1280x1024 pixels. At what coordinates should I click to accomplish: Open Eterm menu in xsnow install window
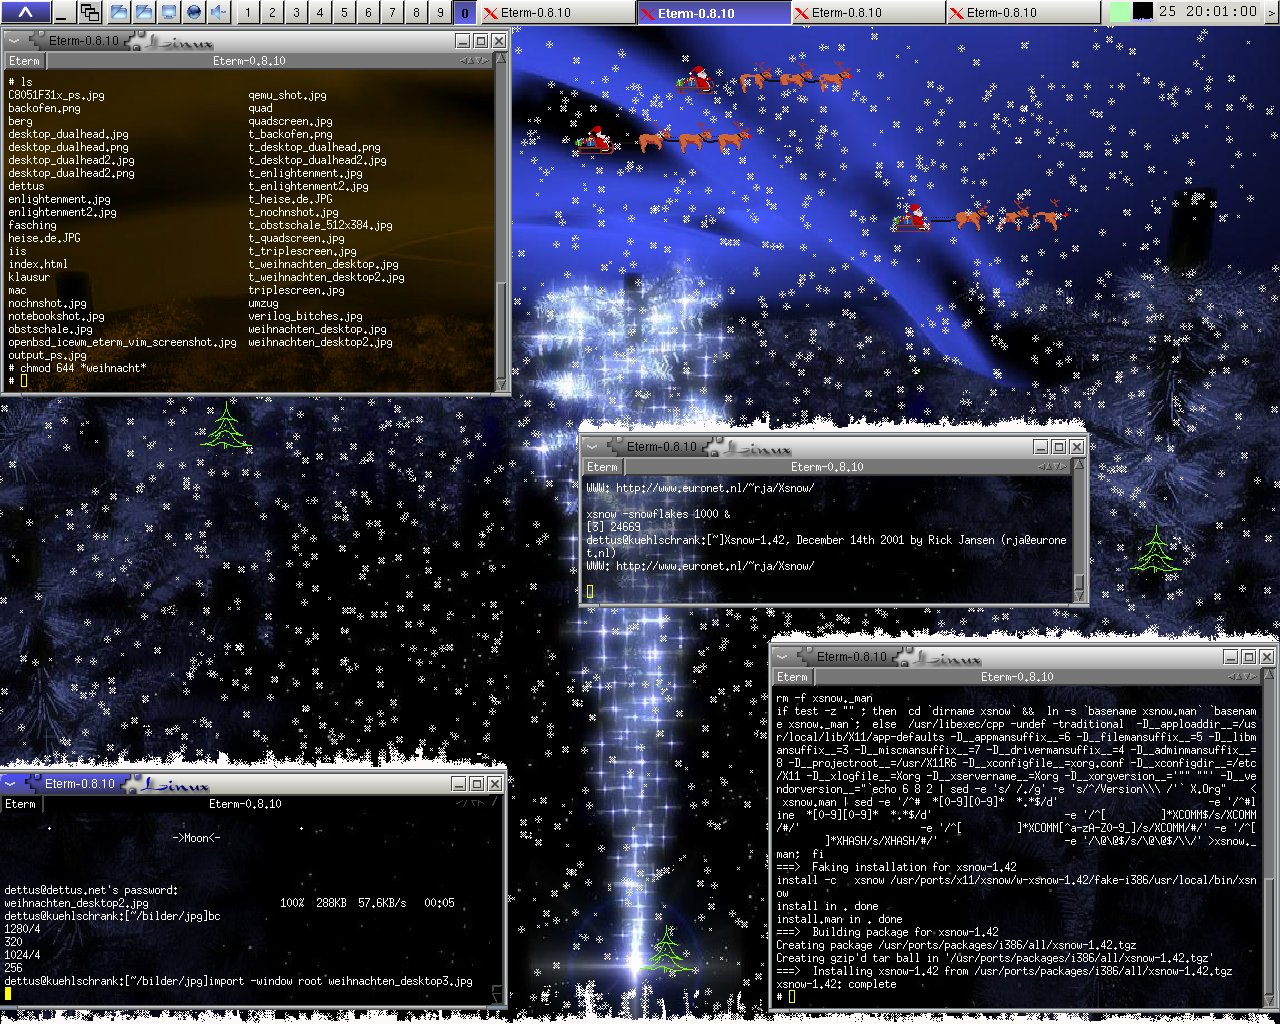pos(792,677)
